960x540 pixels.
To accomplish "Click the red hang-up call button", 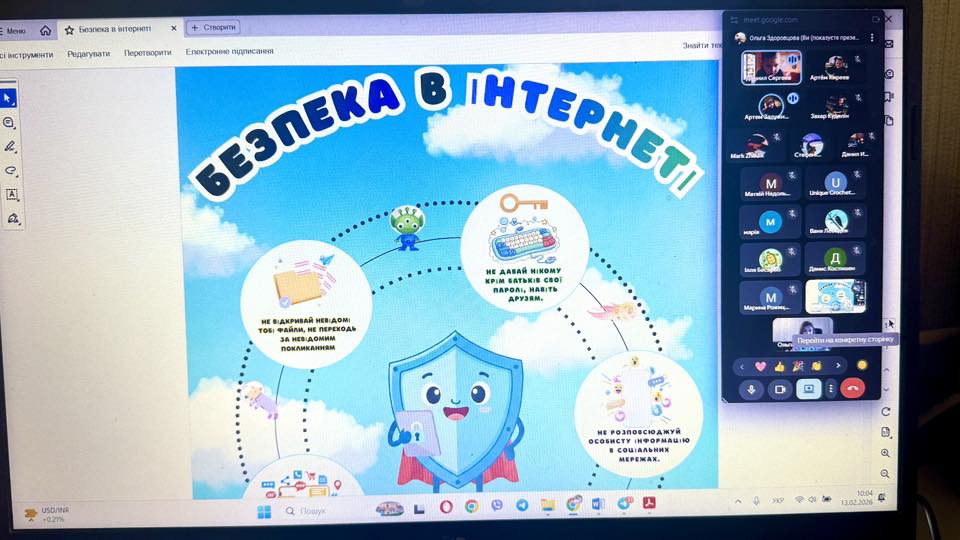I will click(x=852, y=389).
